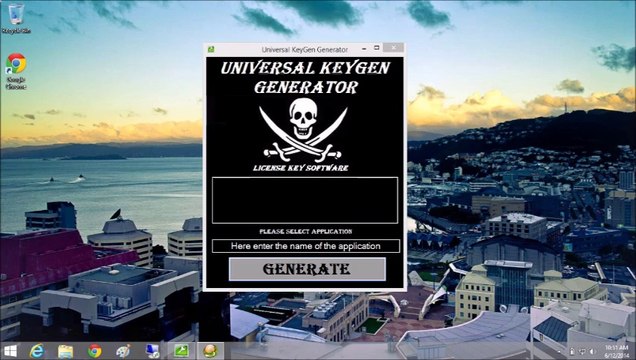636x360 pixels.
Task: Open the taskbar clock and date
Action: 617,351
